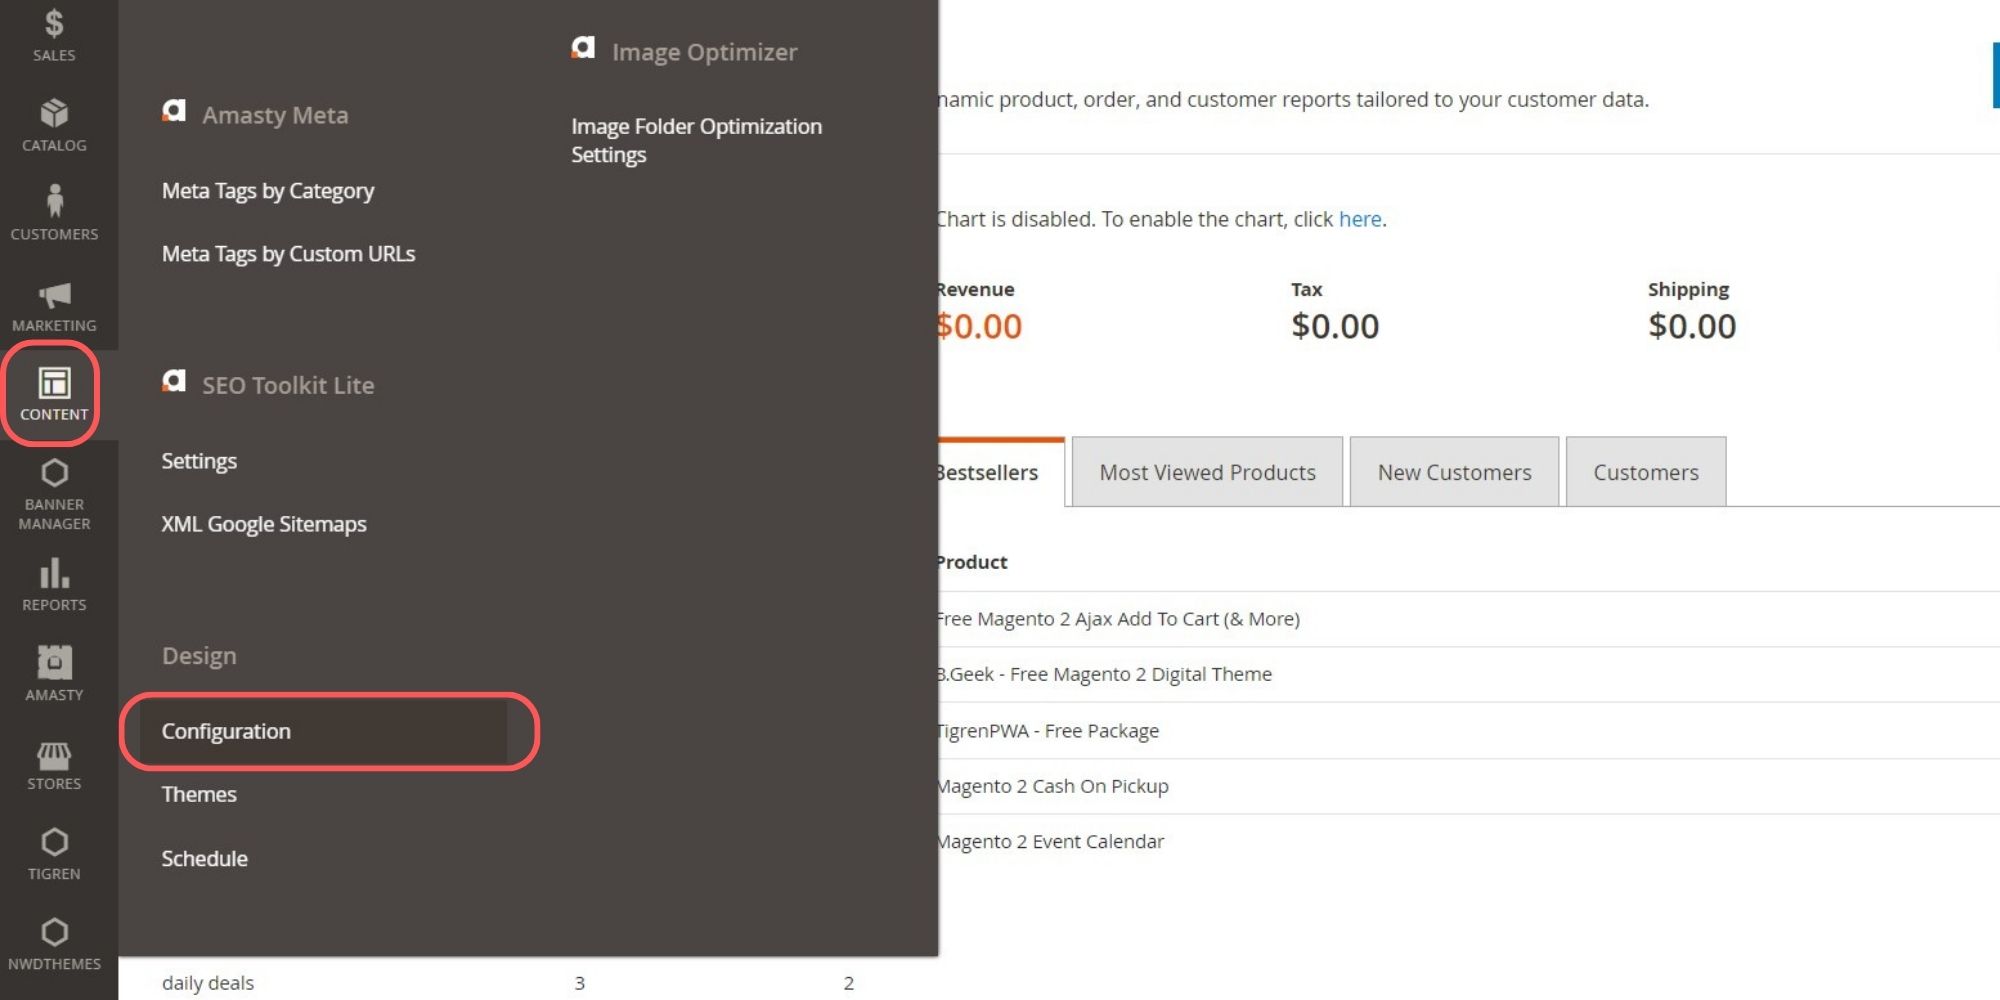Open the Stores sidebar menu
This screenshot has height=1000, width=2000.
pos(54,765)
